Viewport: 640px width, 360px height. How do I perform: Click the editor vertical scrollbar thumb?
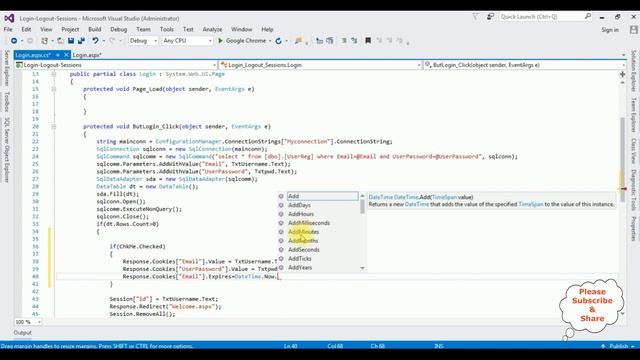coord(622,159)
